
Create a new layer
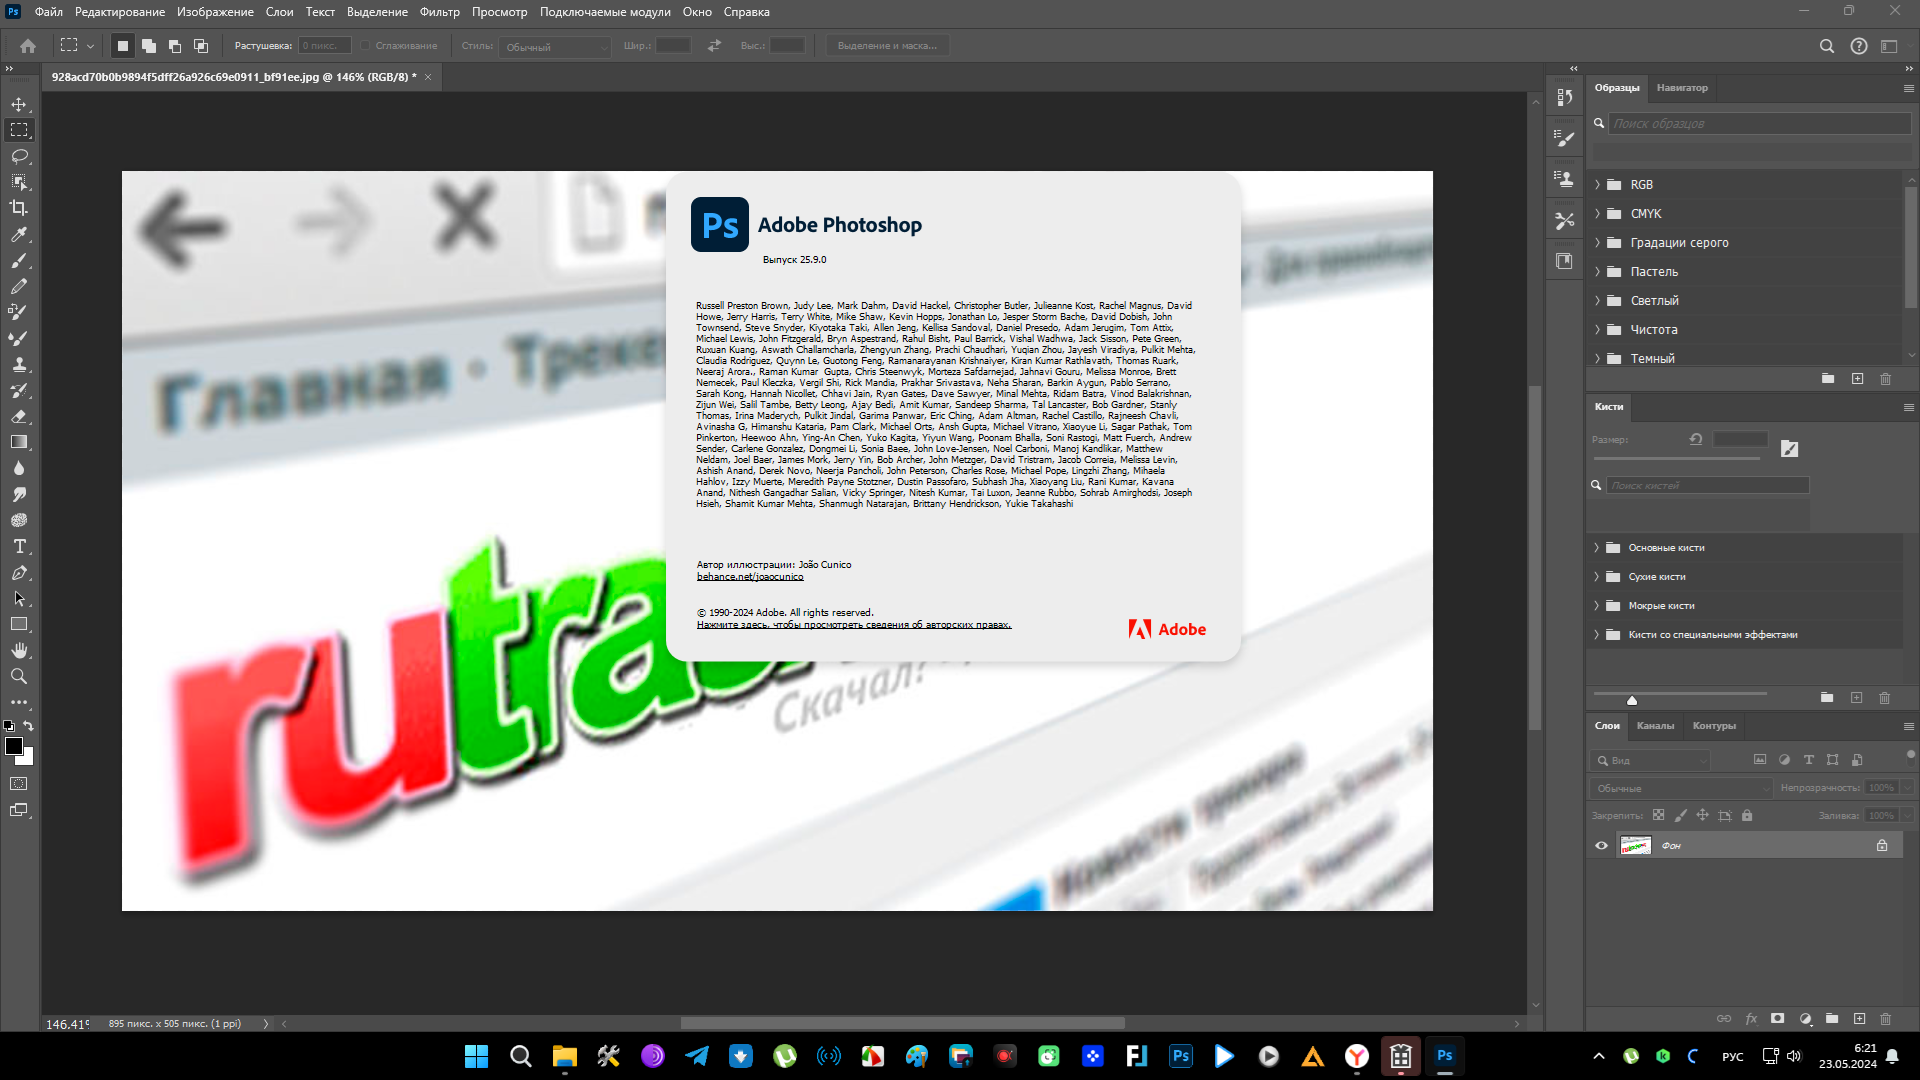click(x=1860, y=1019)
